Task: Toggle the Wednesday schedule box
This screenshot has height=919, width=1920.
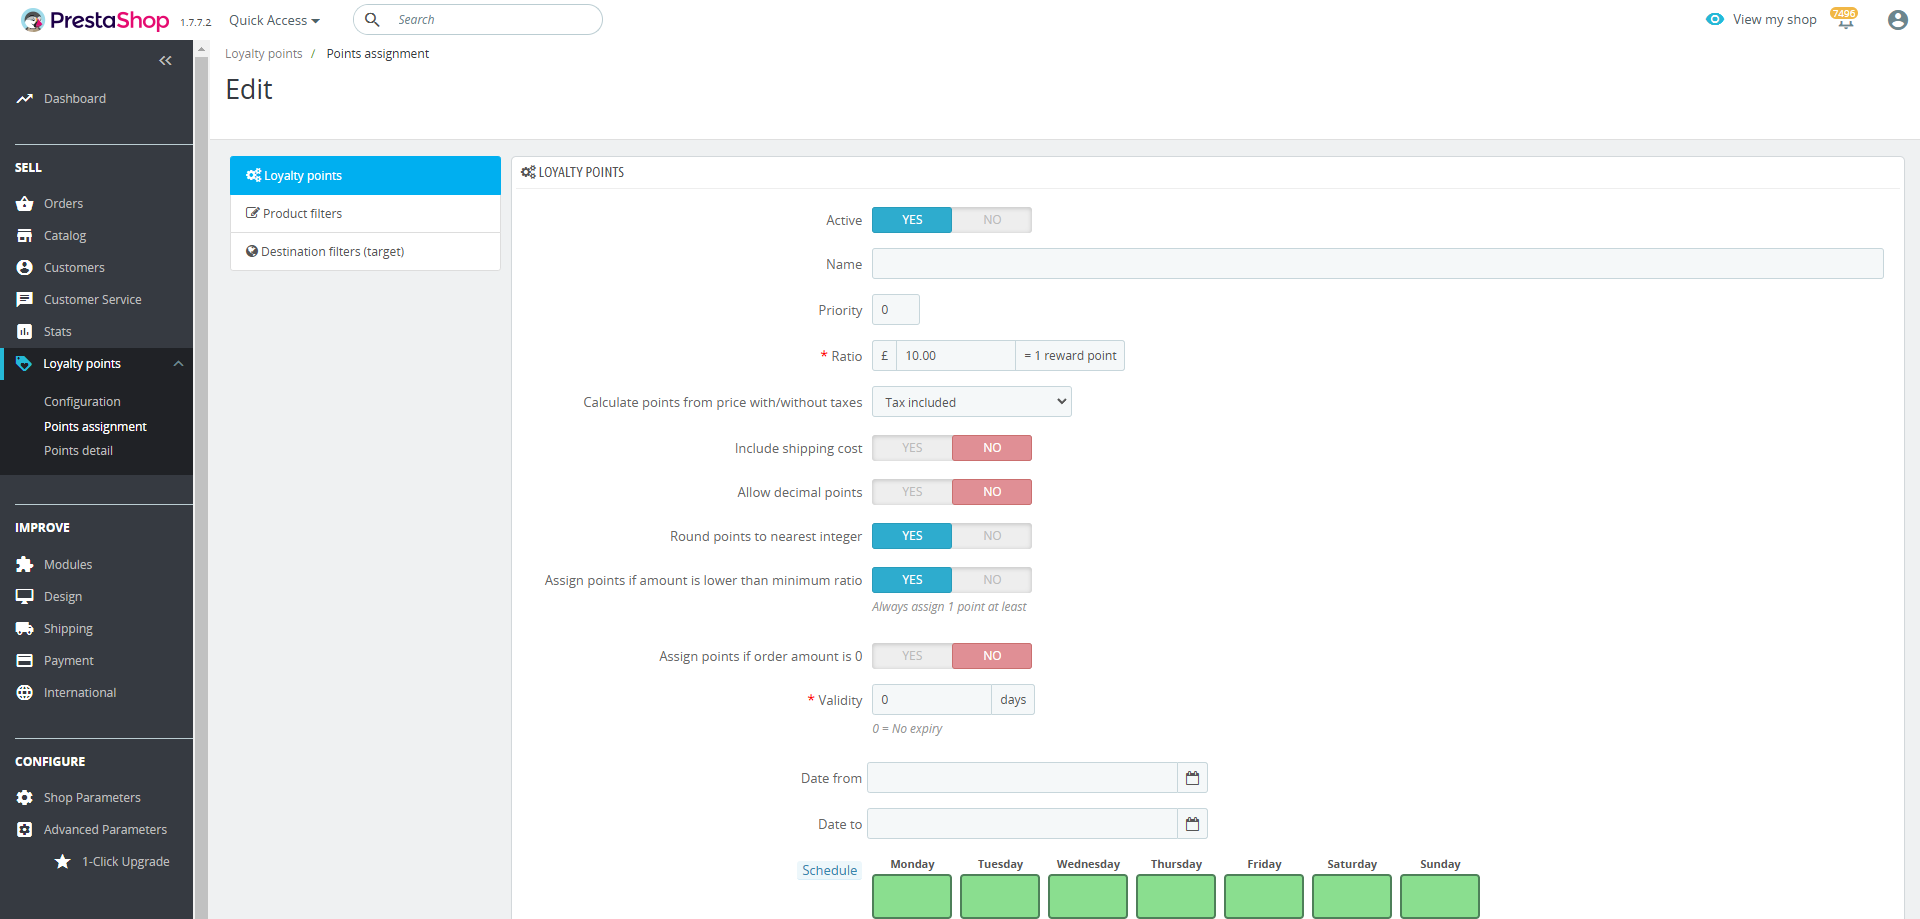Action: point(1088,896)
